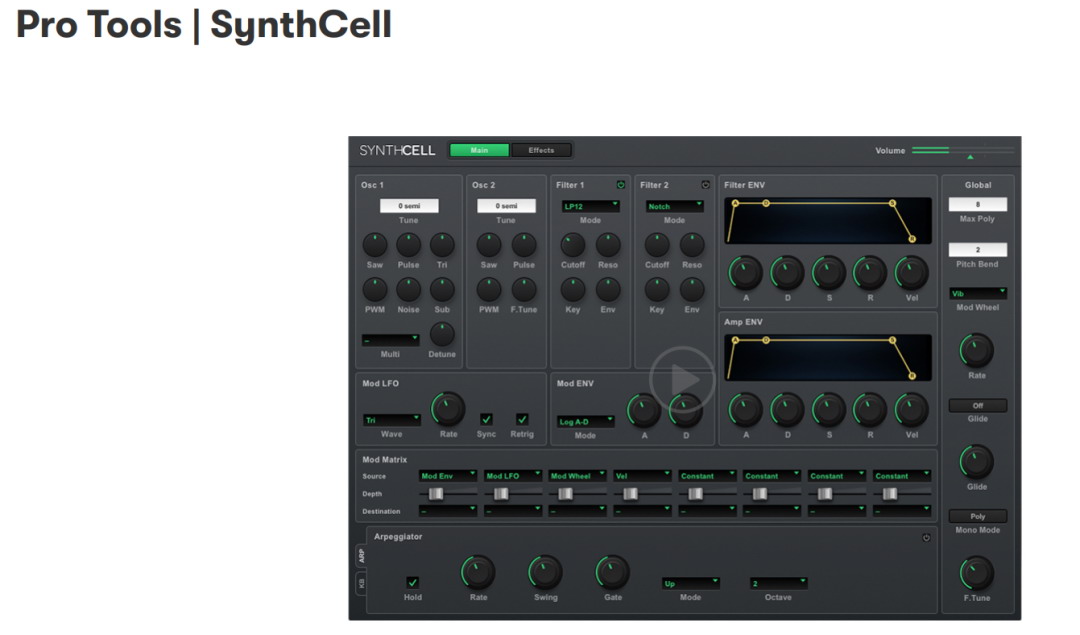Open the Mod LFO Wave dropdown
Viewport: 1080px width, 635px height.
[x=391, y=419]
